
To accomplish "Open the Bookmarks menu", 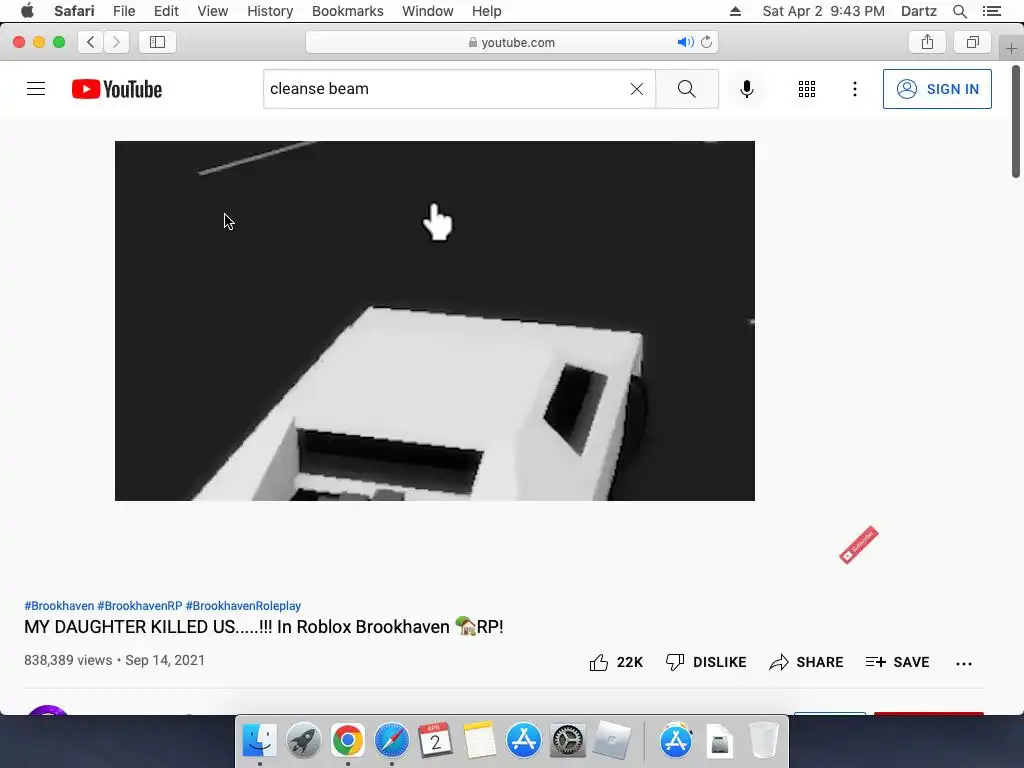I will click(347, 11).
